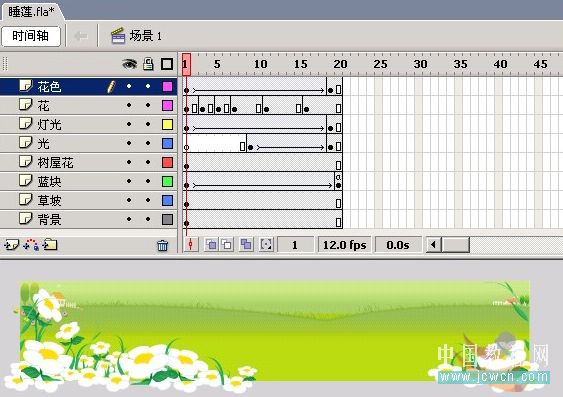
Task: Click the 12.0 fps frame rate field
Action: point(344,245)
